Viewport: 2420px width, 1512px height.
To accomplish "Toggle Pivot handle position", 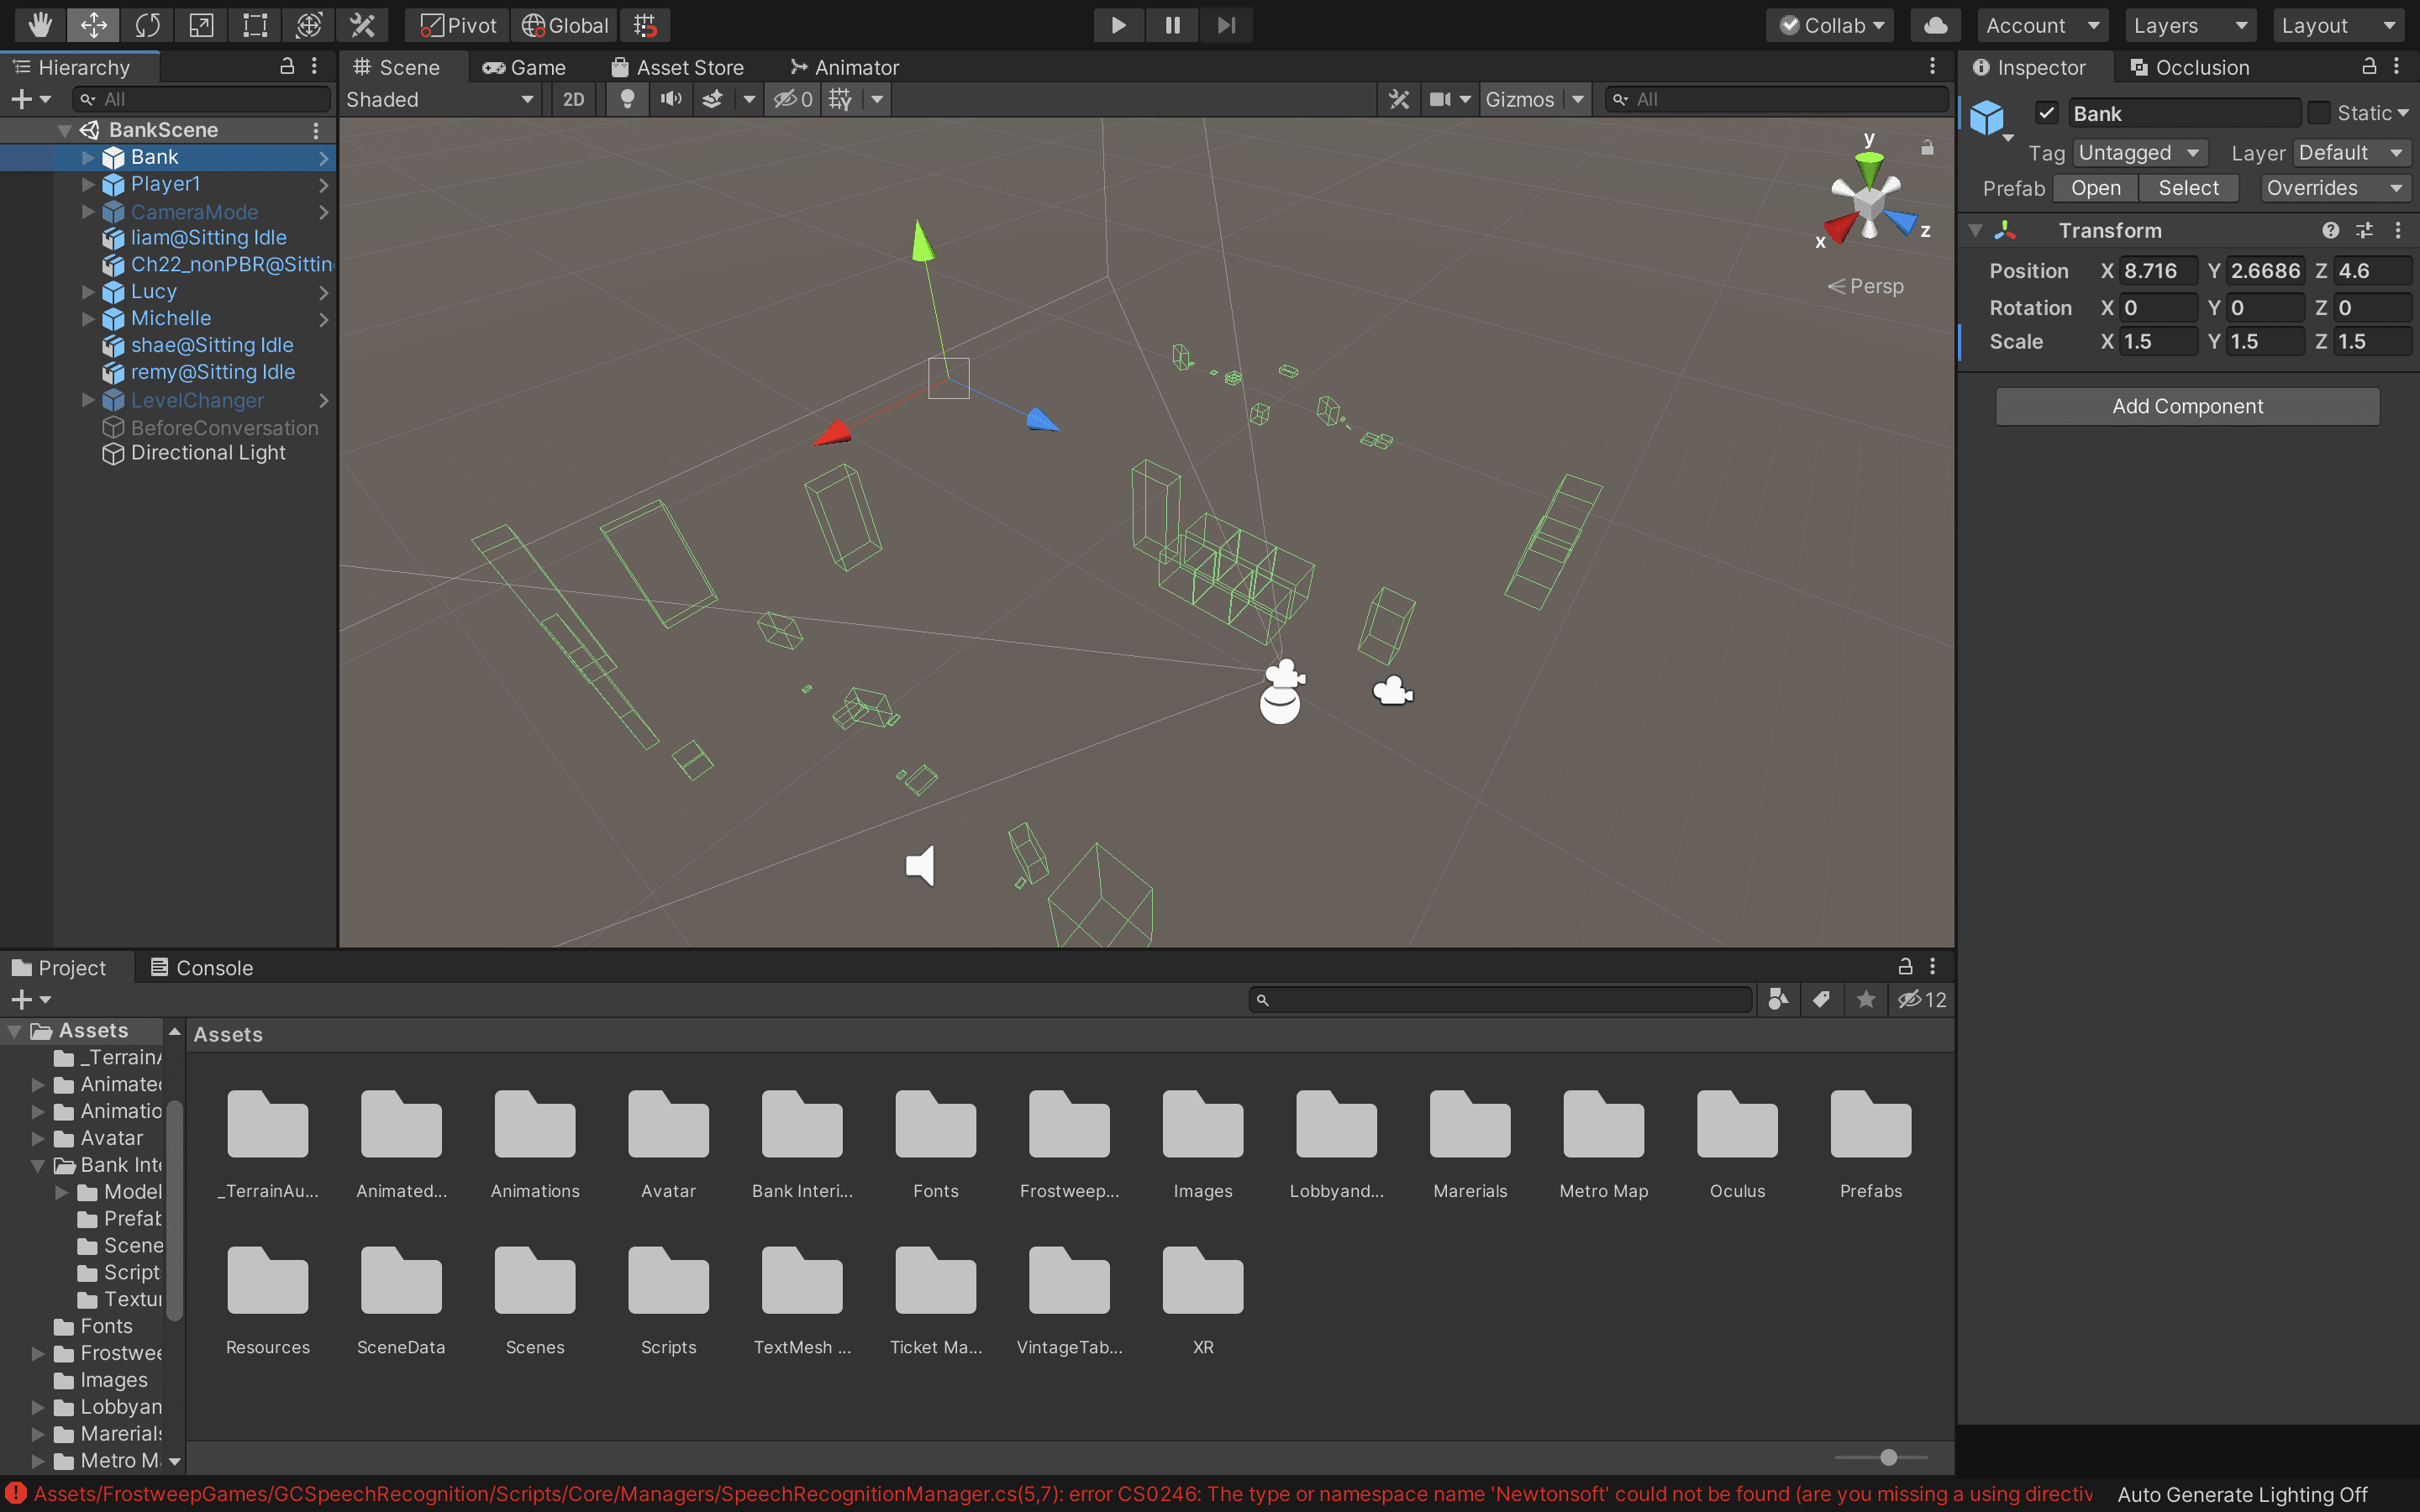I will (457, 25).
